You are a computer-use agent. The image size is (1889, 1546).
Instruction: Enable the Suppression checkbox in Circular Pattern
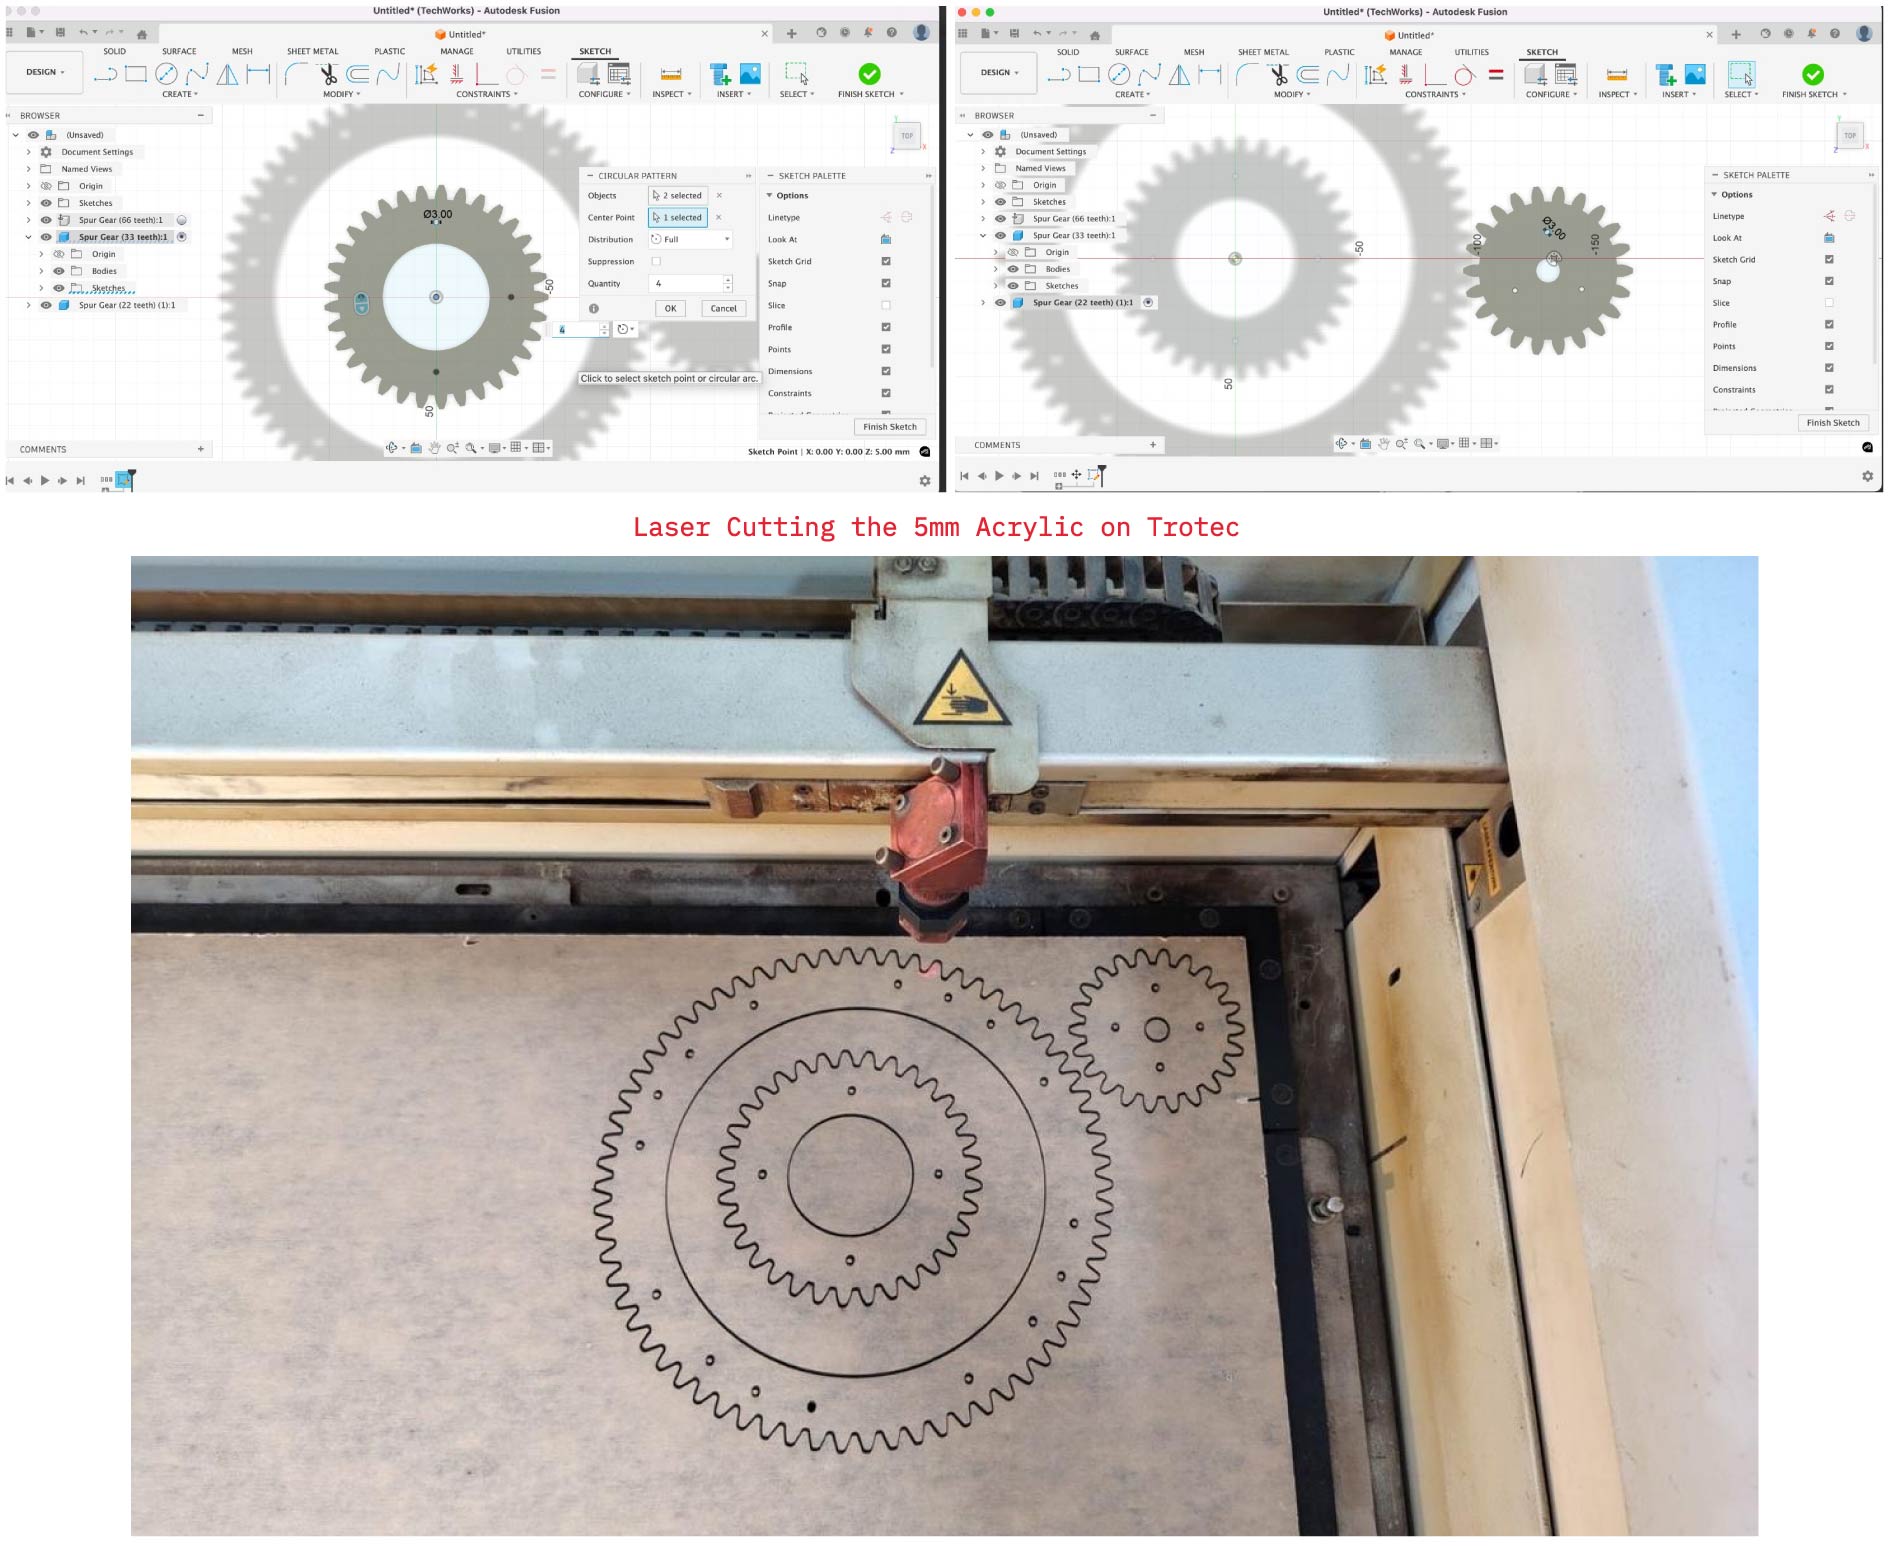(656, 262)
